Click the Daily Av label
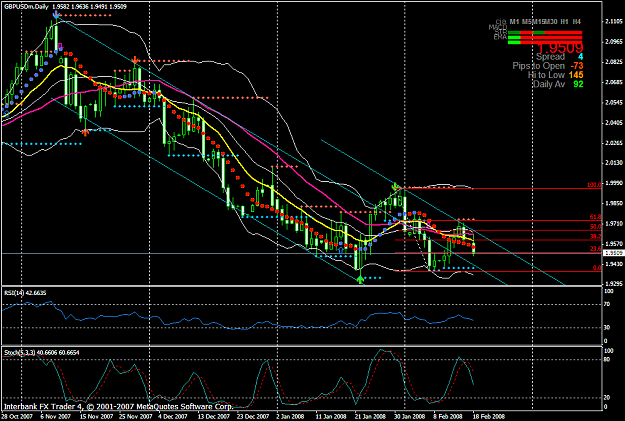 pyautogui.click(x=549, y=84)
